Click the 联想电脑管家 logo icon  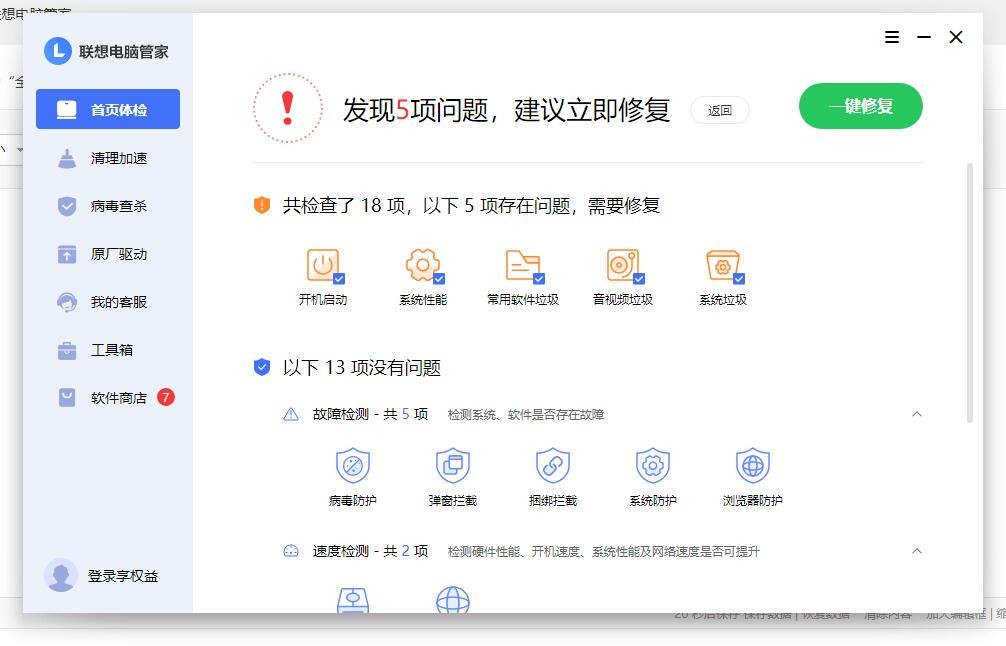coord(58,51)
